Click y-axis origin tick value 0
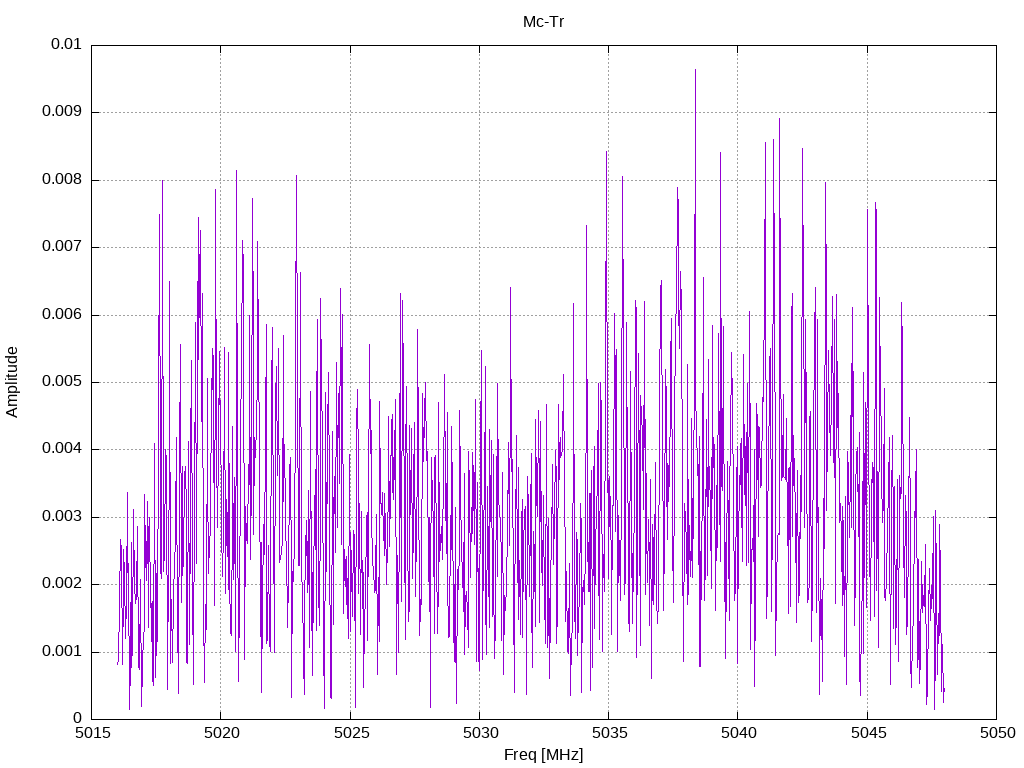The width and height of the screenshot is (1024, 768). coord(78,719)
